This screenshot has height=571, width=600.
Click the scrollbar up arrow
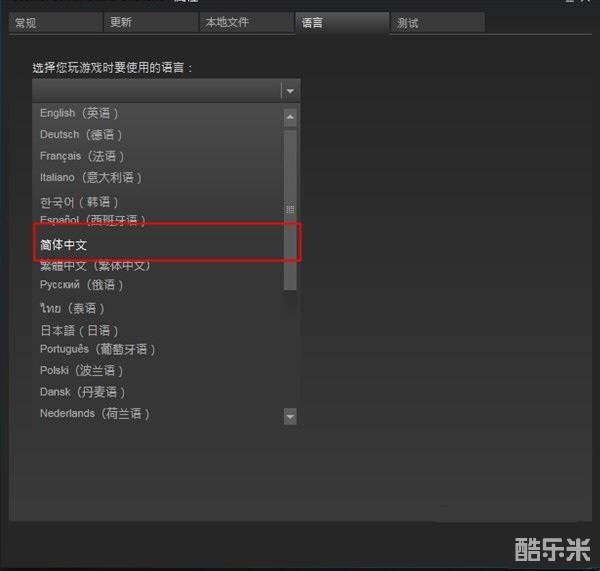click(x=290, y=117)
